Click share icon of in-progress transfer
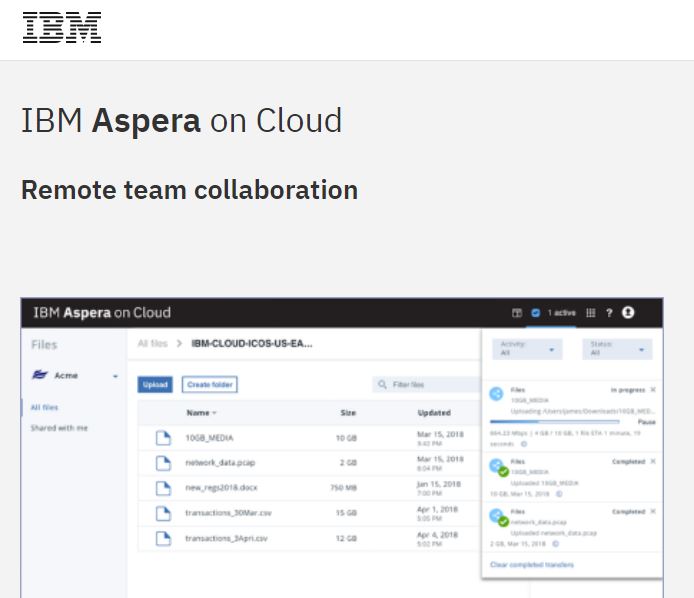This screenshot has width=694, height=598. pyautogui.click(x=496, y=394)
